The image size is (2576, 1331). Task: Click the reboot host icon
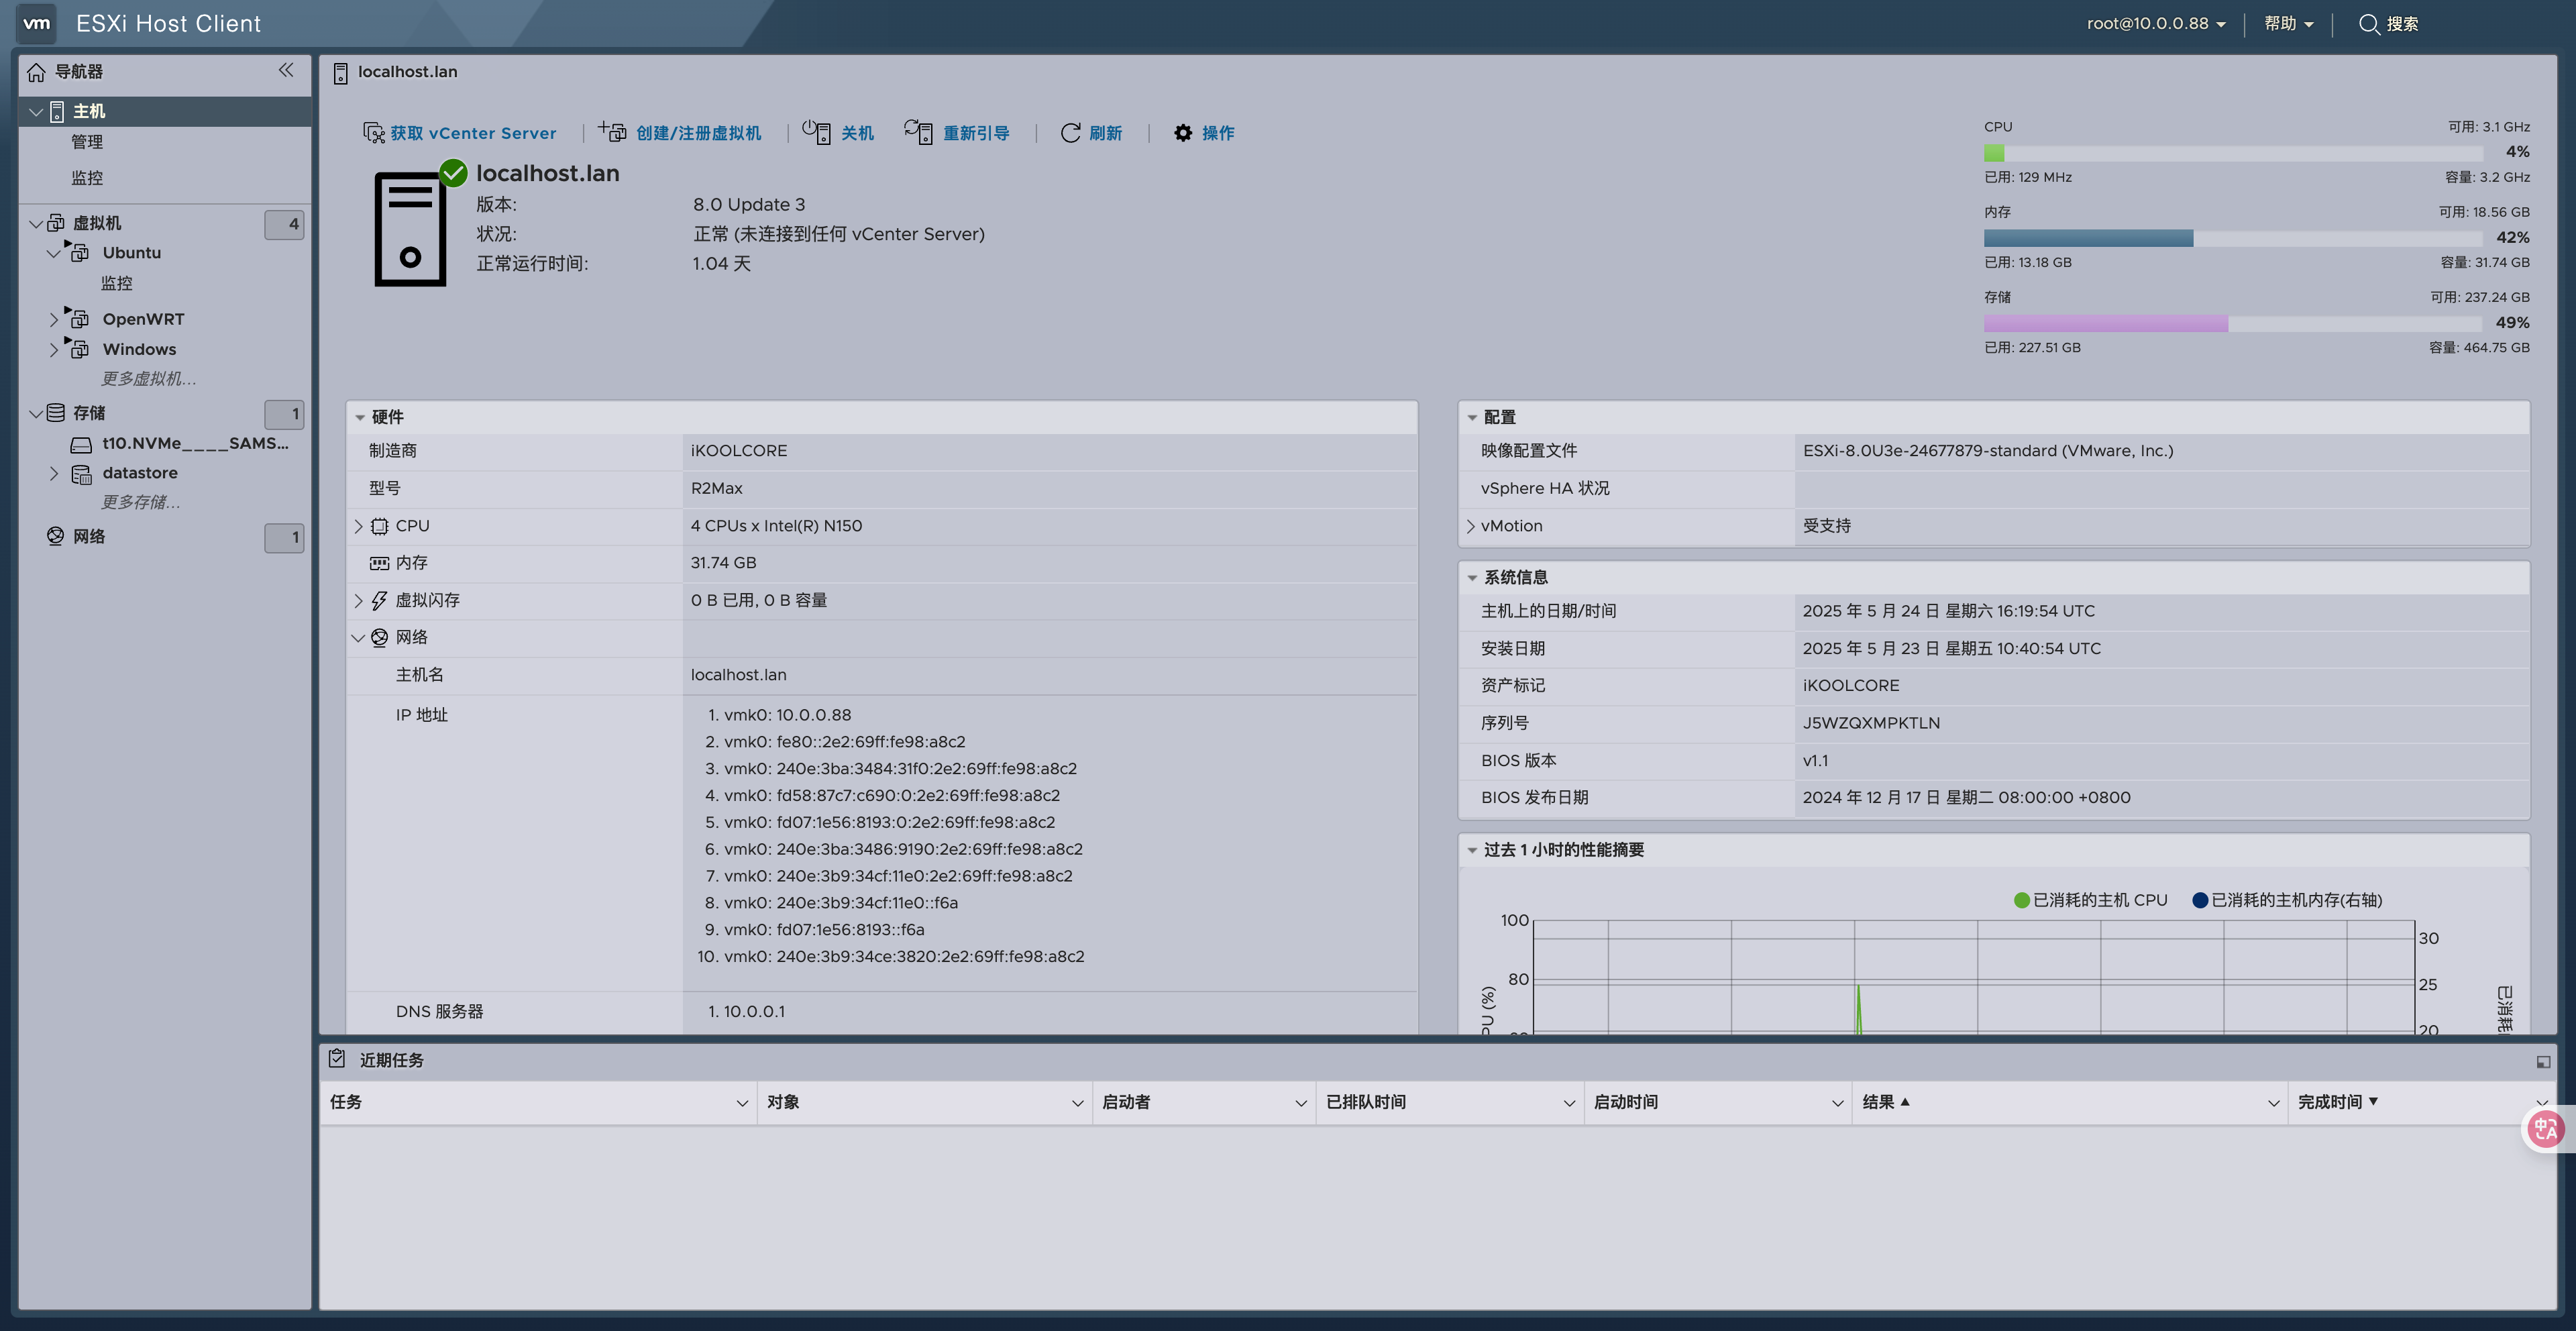[x=918, y=132]
